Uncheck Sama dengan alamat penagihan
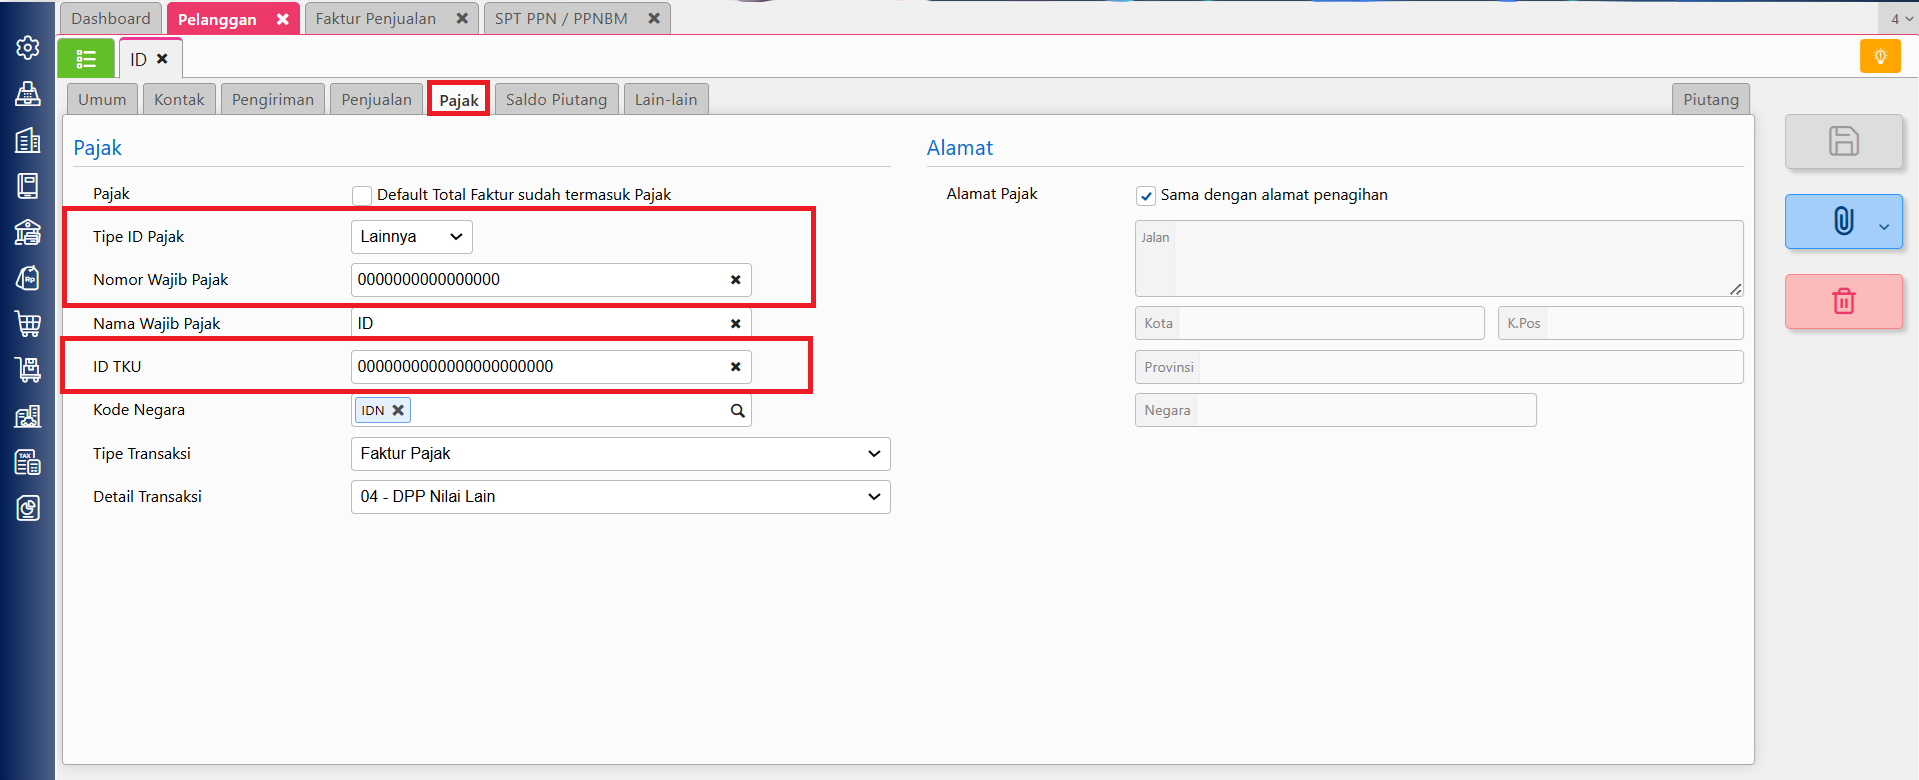 pos(1146,196)
